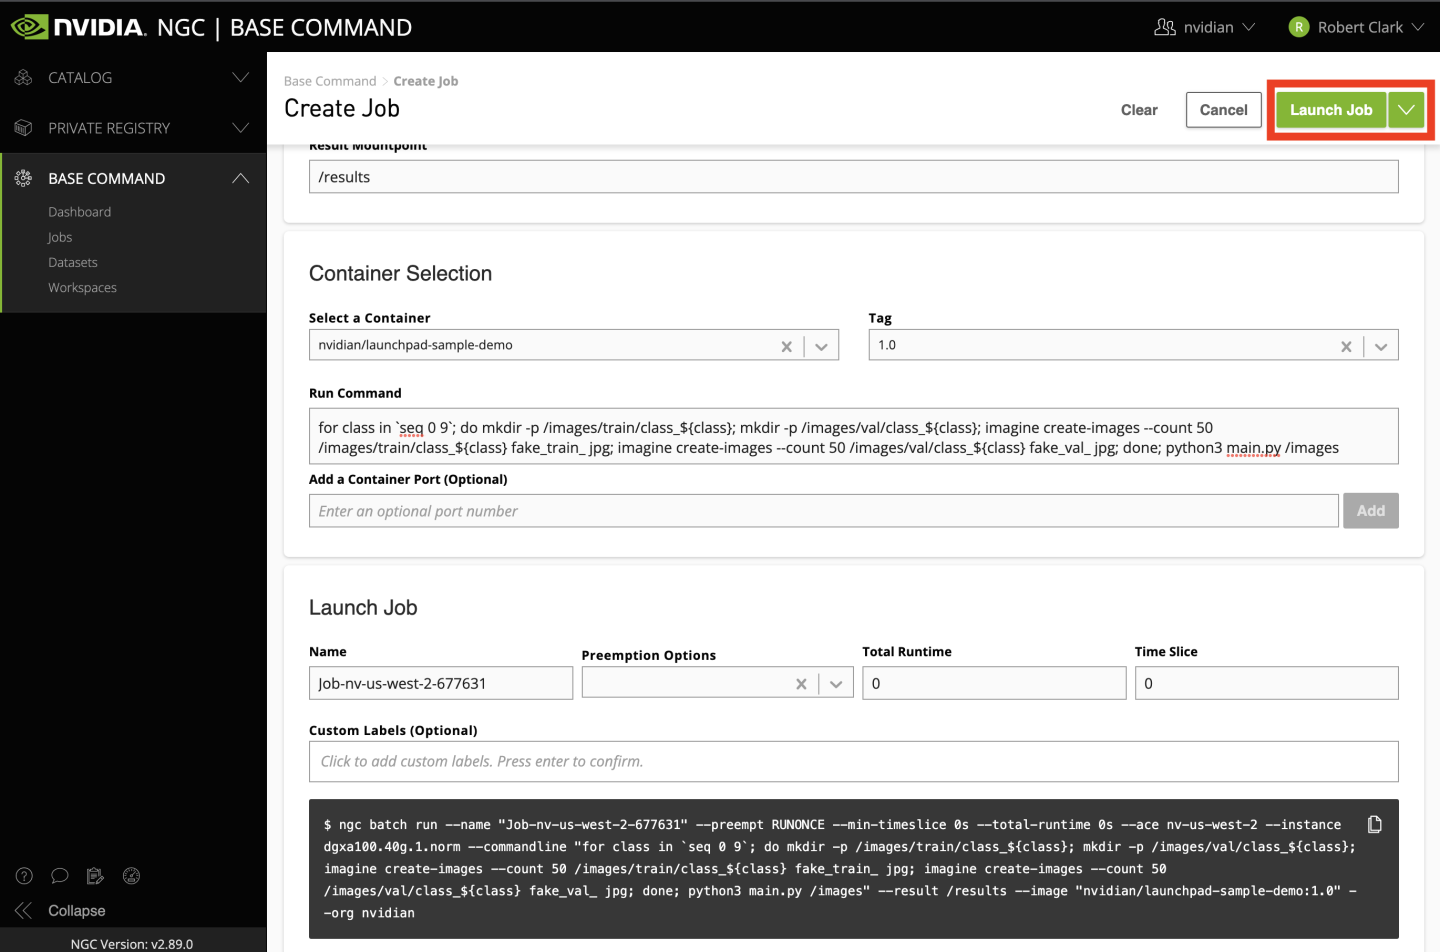
Task: Click the Base Command breadcrumb link
Action: pyautogui.click(x=330, y=81)
